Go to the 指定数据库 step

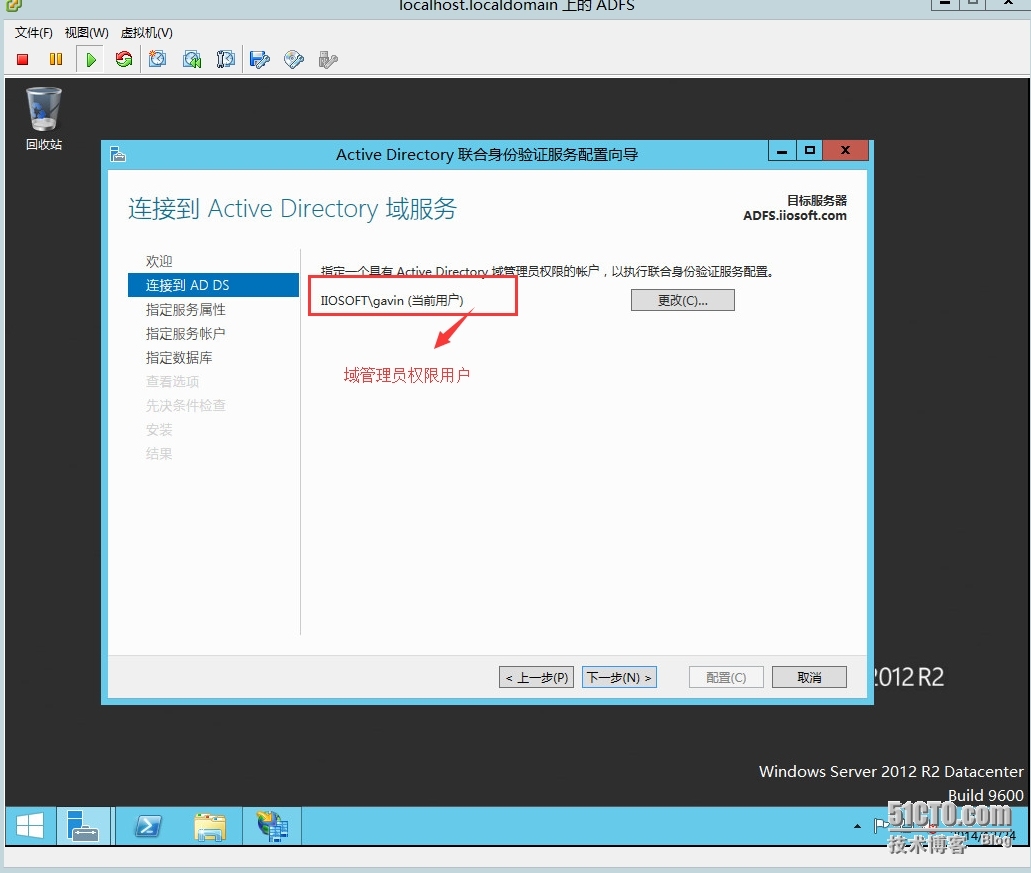coord(179,358)
